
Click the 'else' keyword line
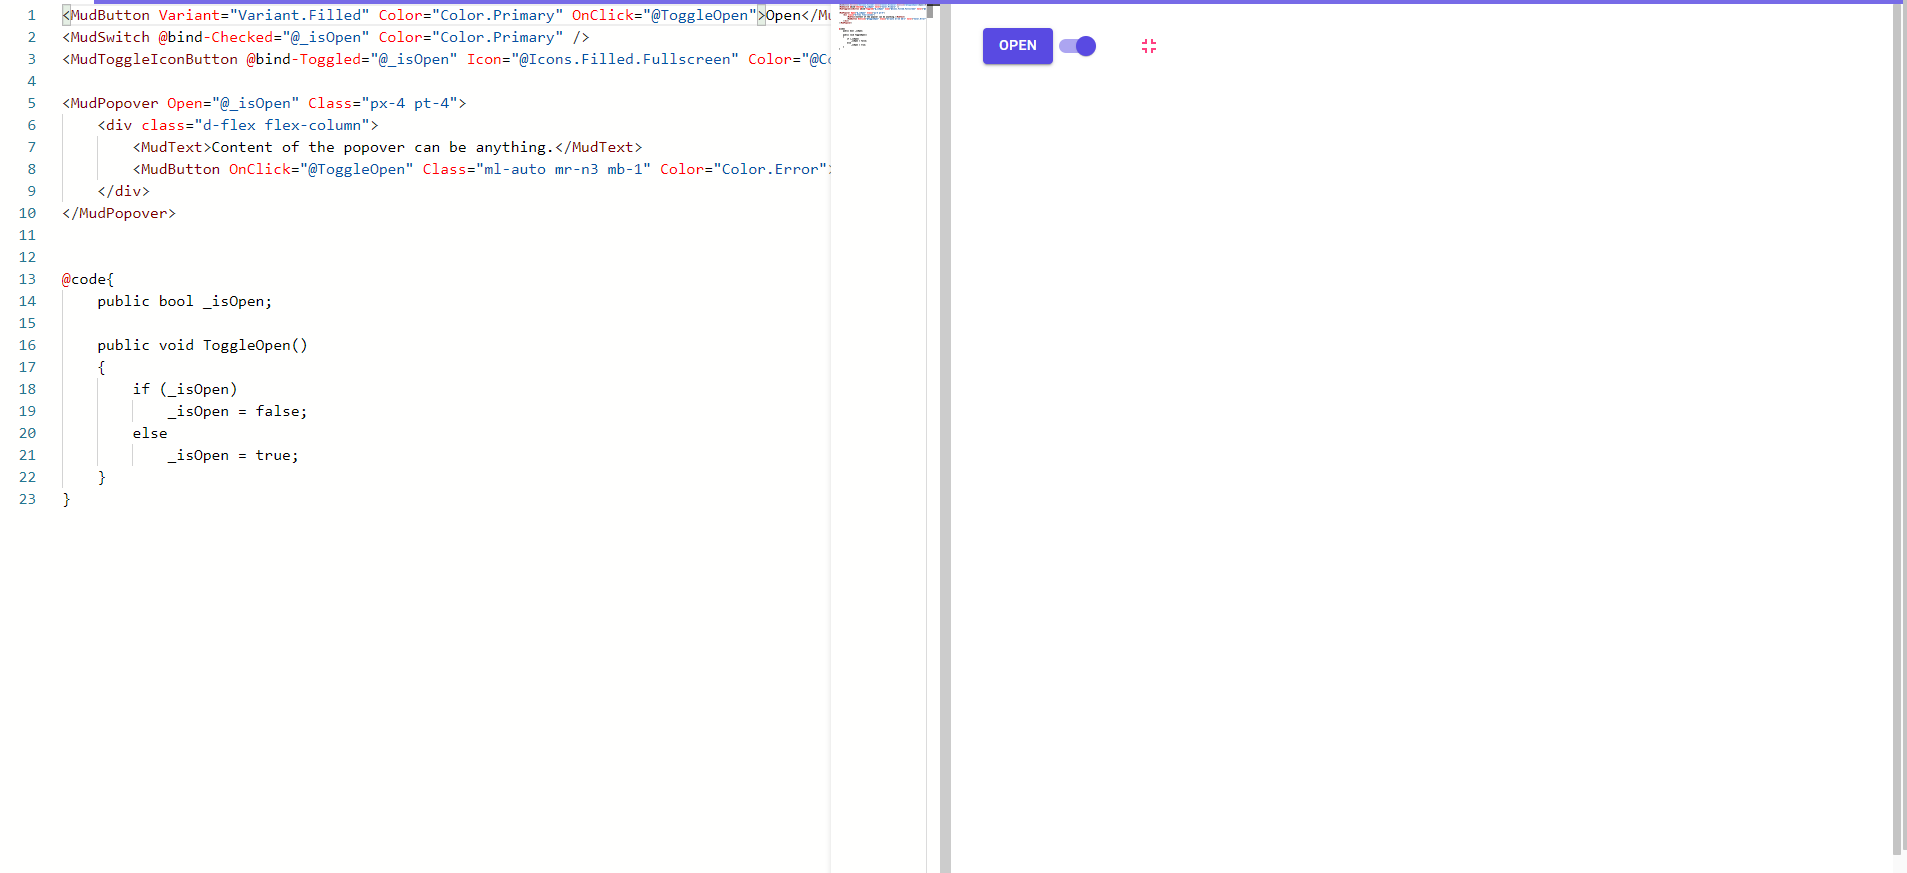click(x=150, y=433)
